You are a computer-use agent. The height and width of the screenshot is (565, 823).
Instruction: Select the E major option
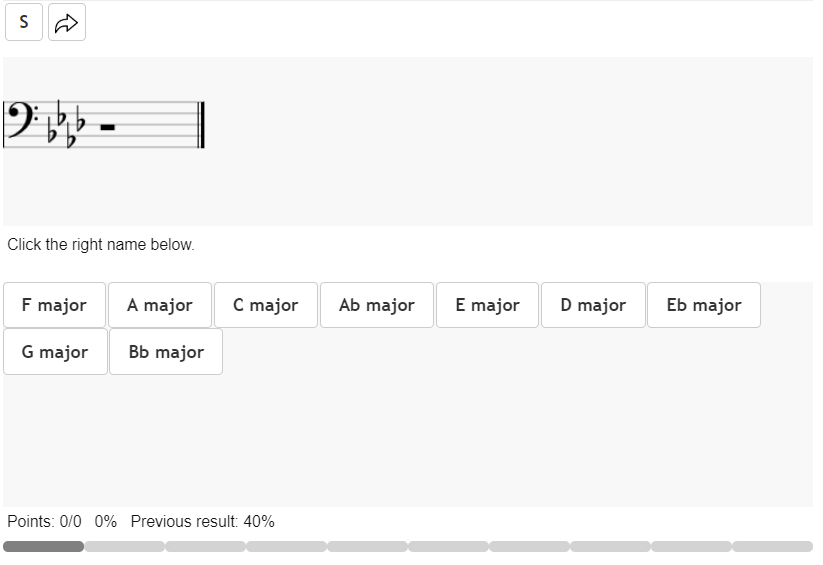[x=487, y=305]
